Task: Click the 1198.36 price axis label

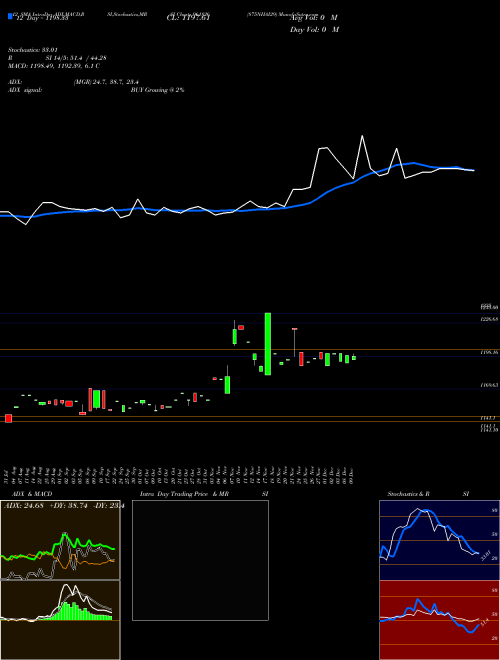Action: point(489,352)
